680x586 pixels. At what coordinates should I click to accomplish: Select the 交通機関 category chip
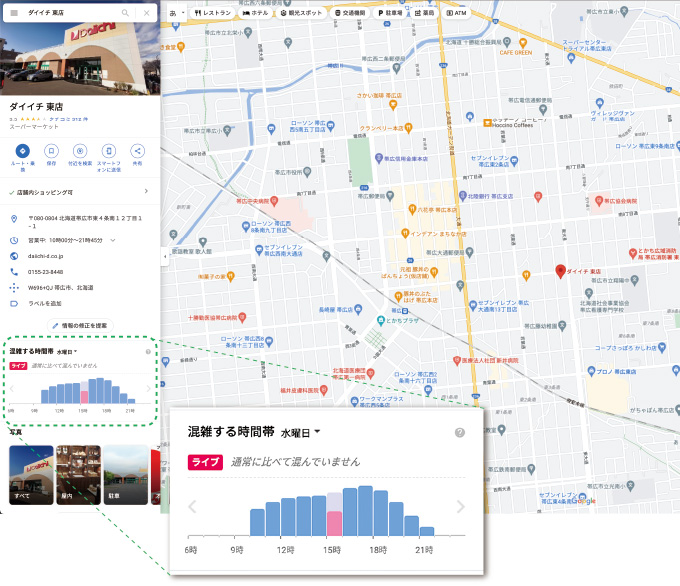pos(350,13)
